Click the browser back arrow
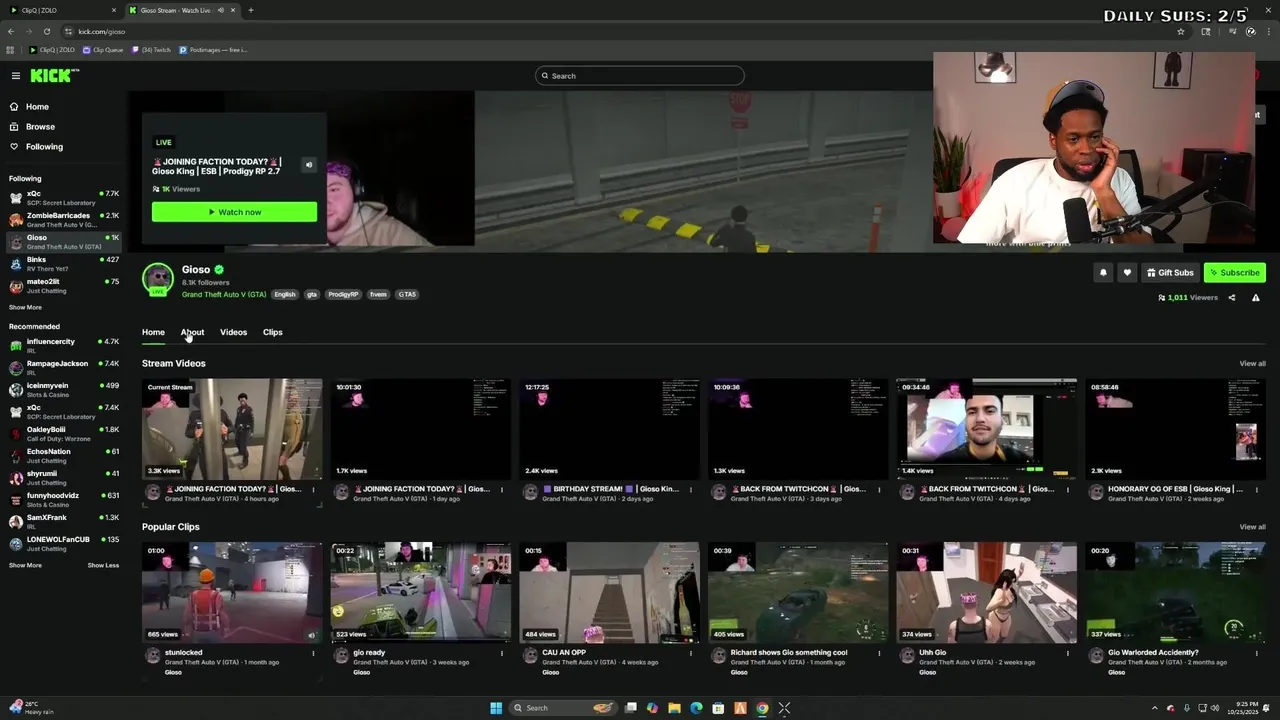 point(11,31)
